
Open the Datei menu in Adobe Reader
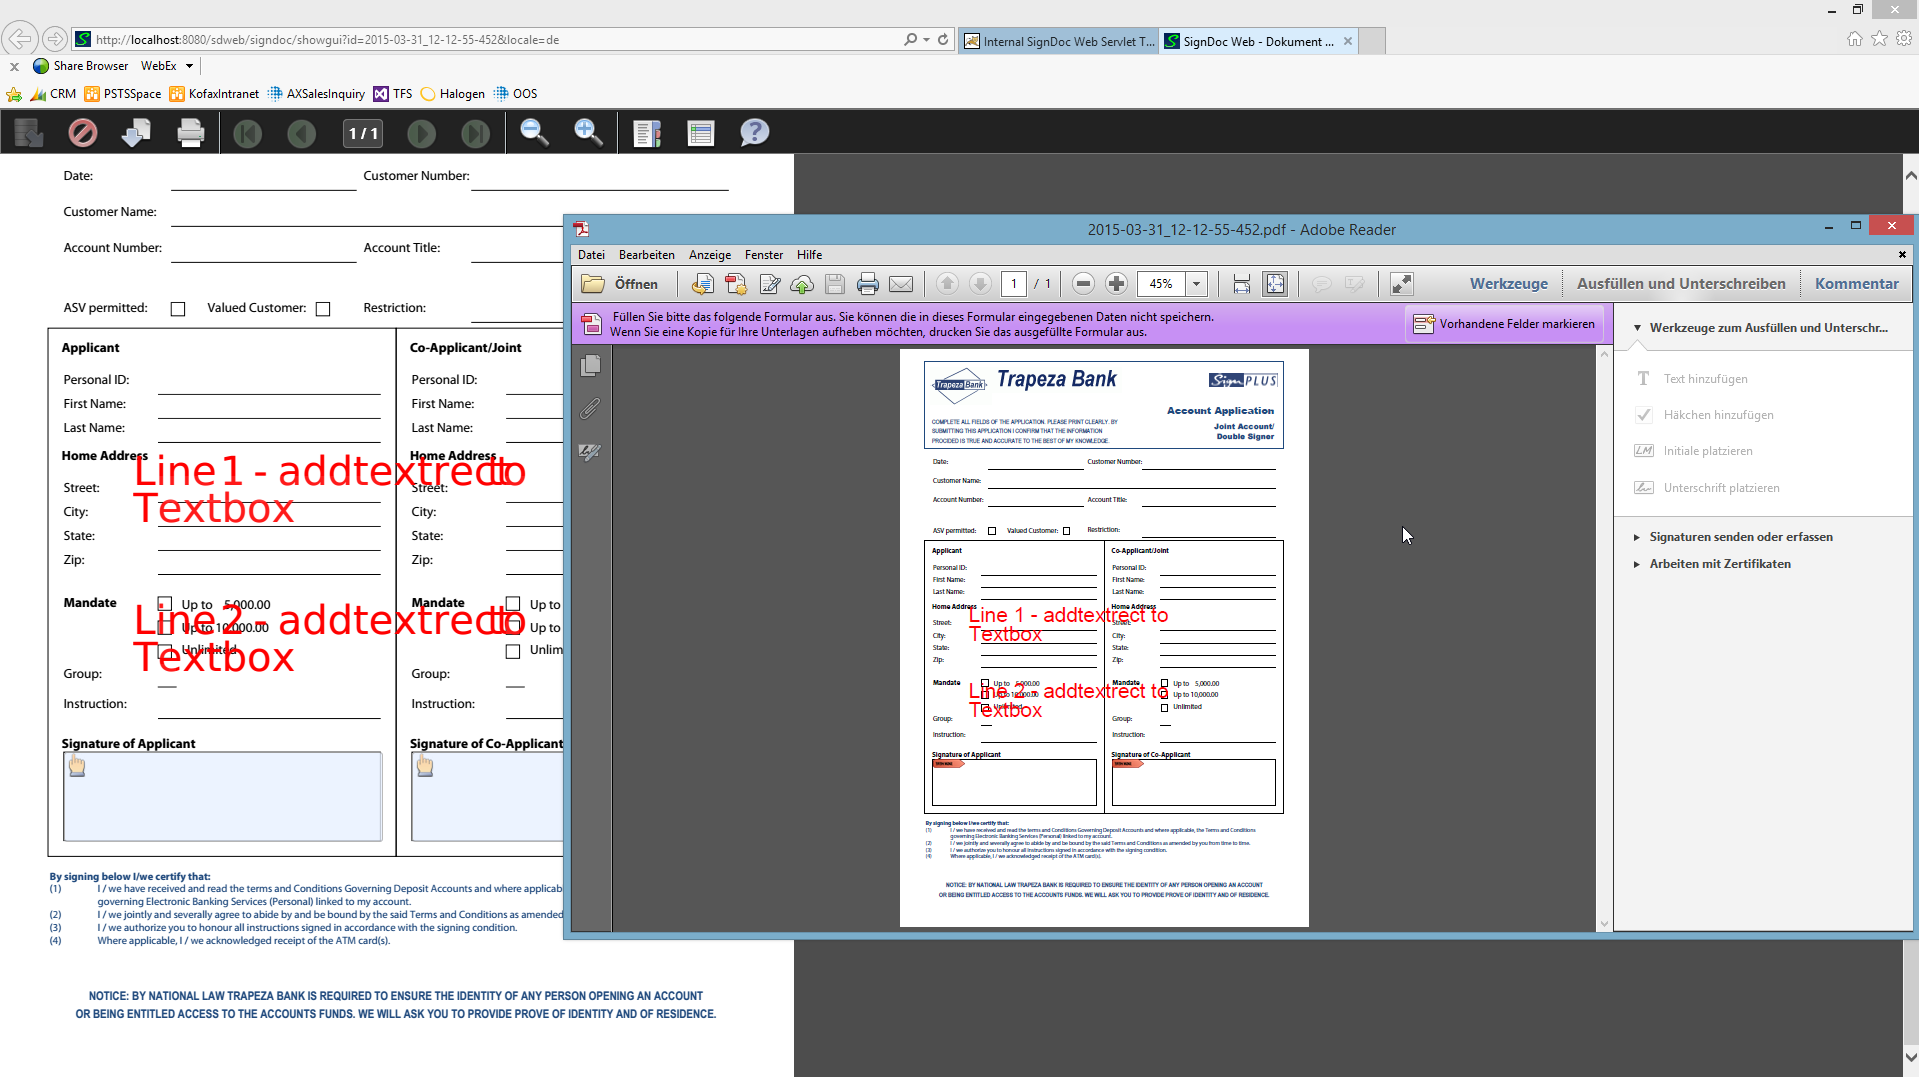pyautogui.click(x=591, y=255)
